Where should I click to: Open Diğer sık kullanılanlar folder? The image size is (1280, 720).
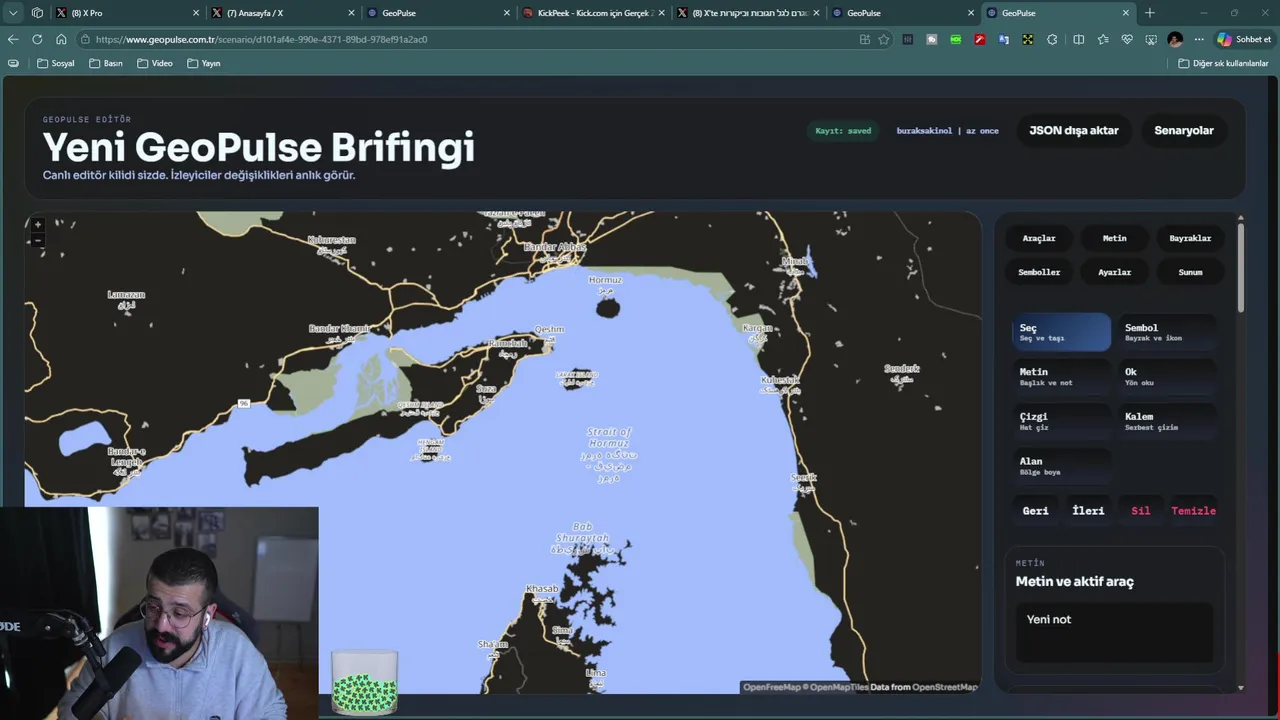[x=1223, y=63]
